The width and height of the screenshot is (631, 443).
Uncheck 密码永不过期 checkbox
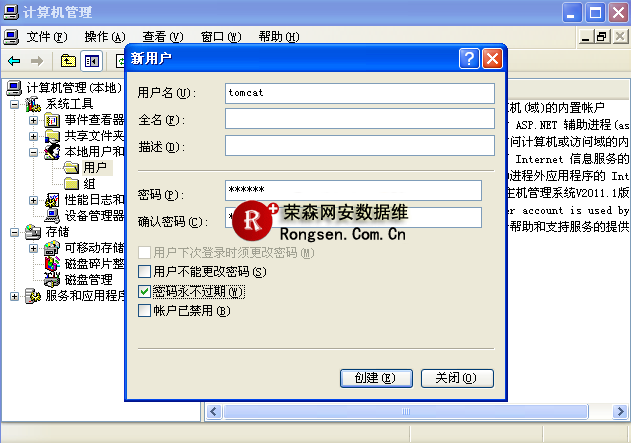click(145, 291)
